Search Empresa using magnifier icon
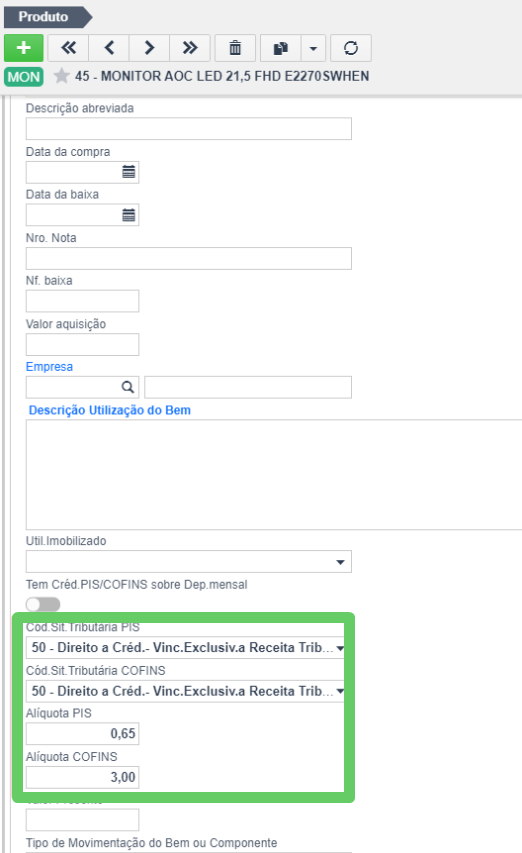The width and height of the screenshot is (522, 853). 128,387
